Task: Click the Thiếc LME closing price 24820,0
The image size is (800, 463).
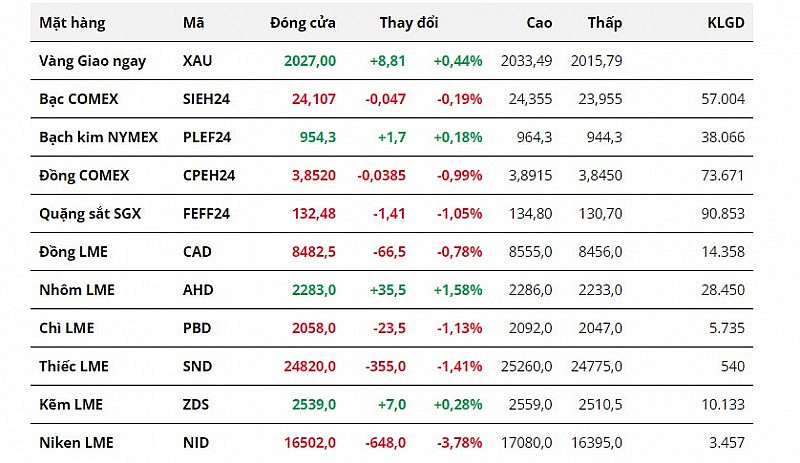Action: pos(304,366)
